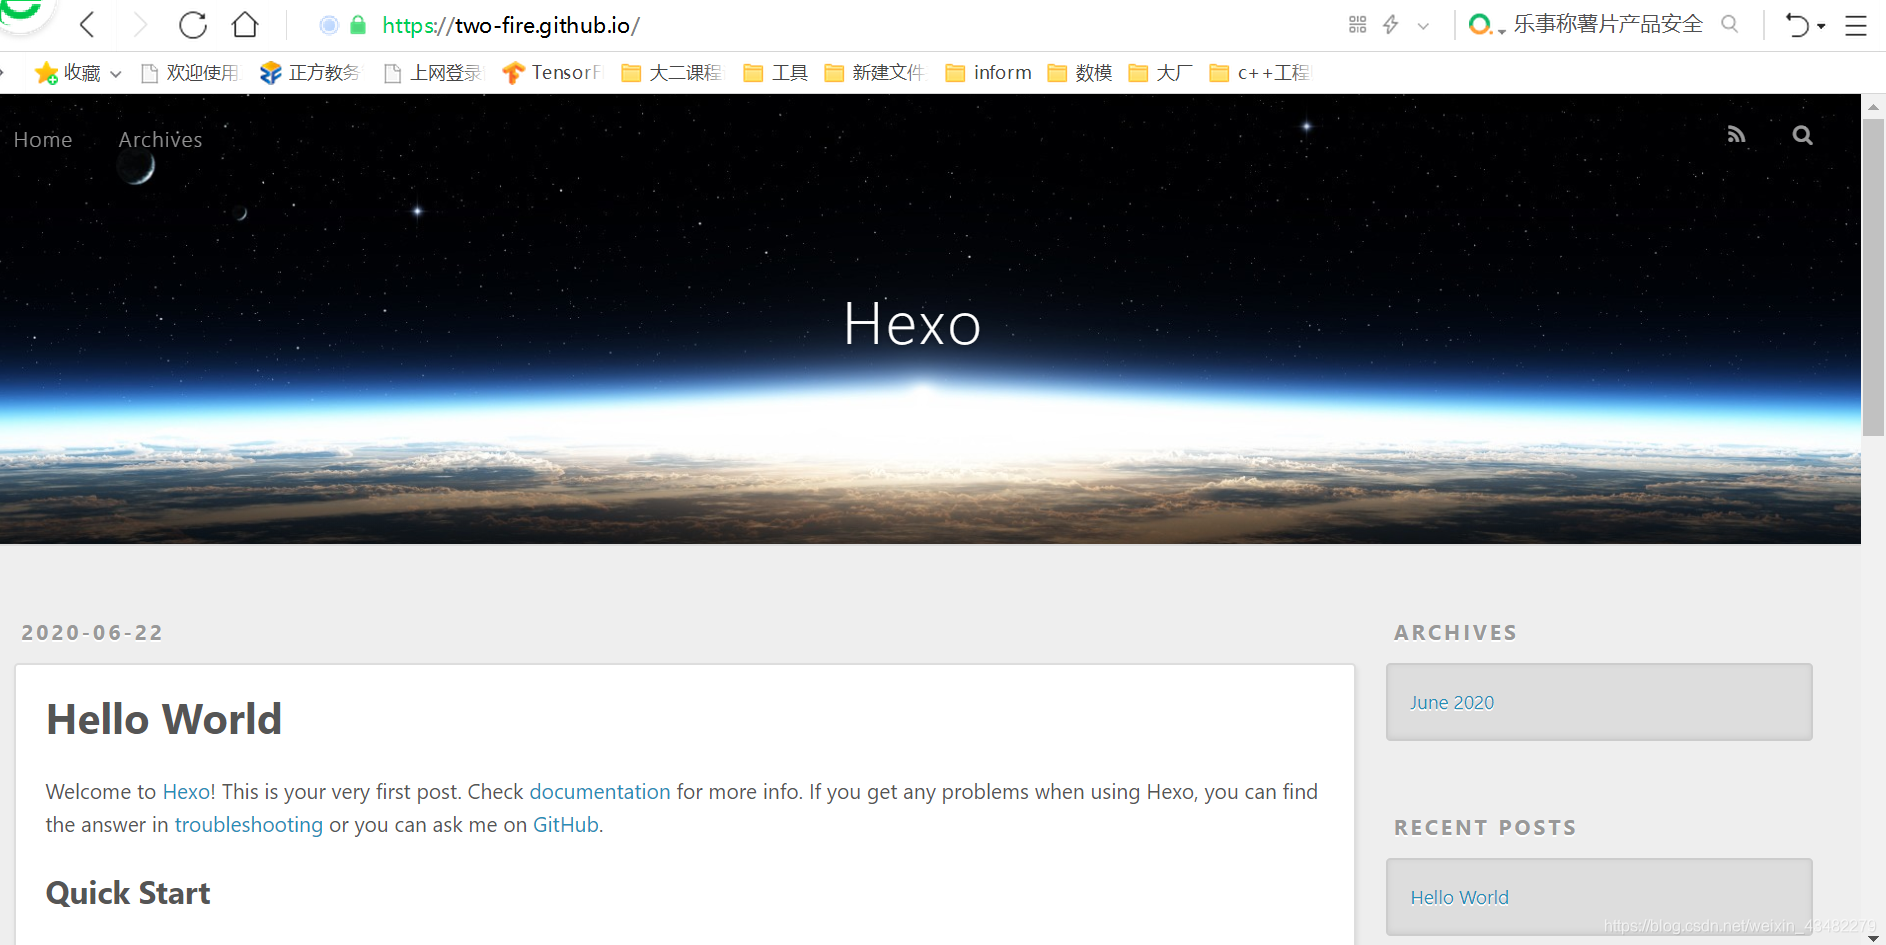Open June 2020 in Archives sidebar
Screen dimensions: 1886x945
pyautogui.click(x=1452, y=703)
